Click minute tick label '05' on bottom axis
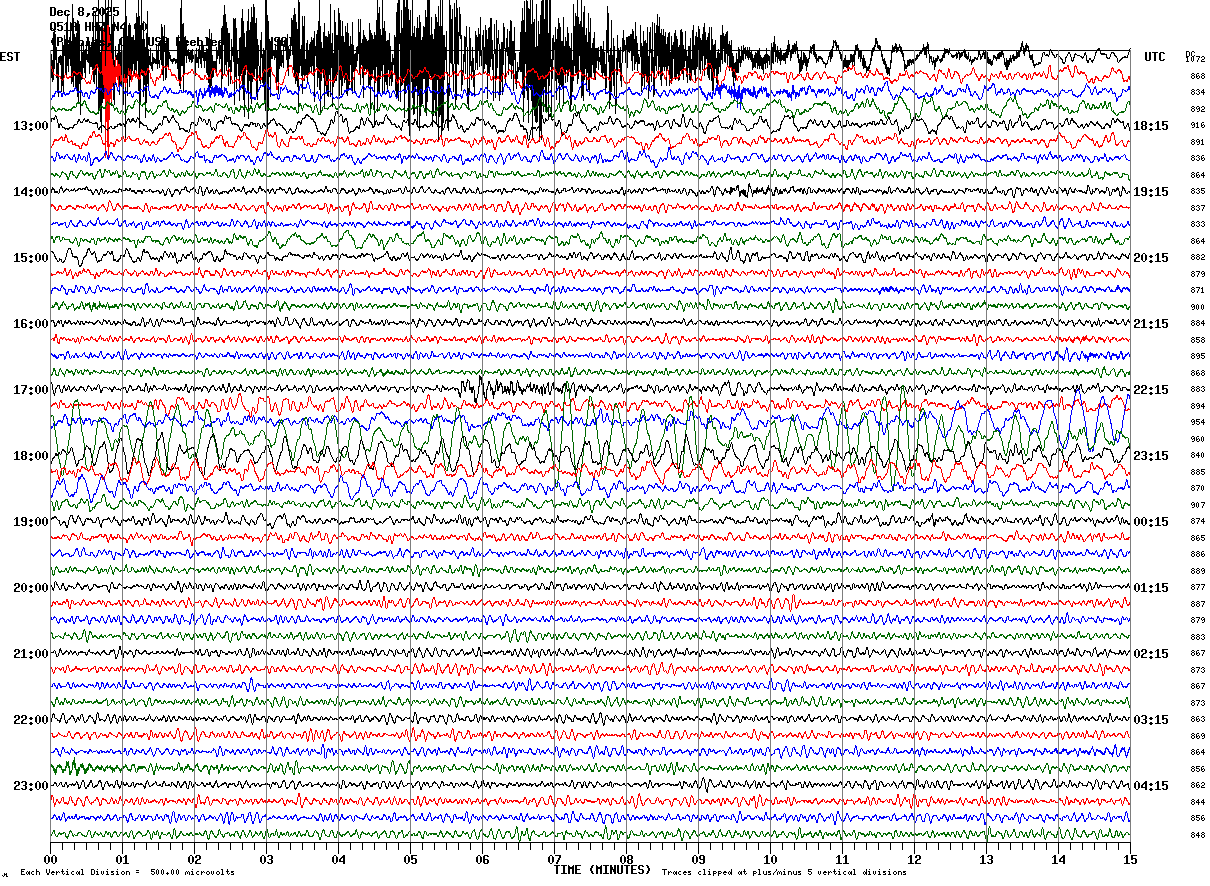This screenshot has height=886, width=1210. (x=410, y=859)
